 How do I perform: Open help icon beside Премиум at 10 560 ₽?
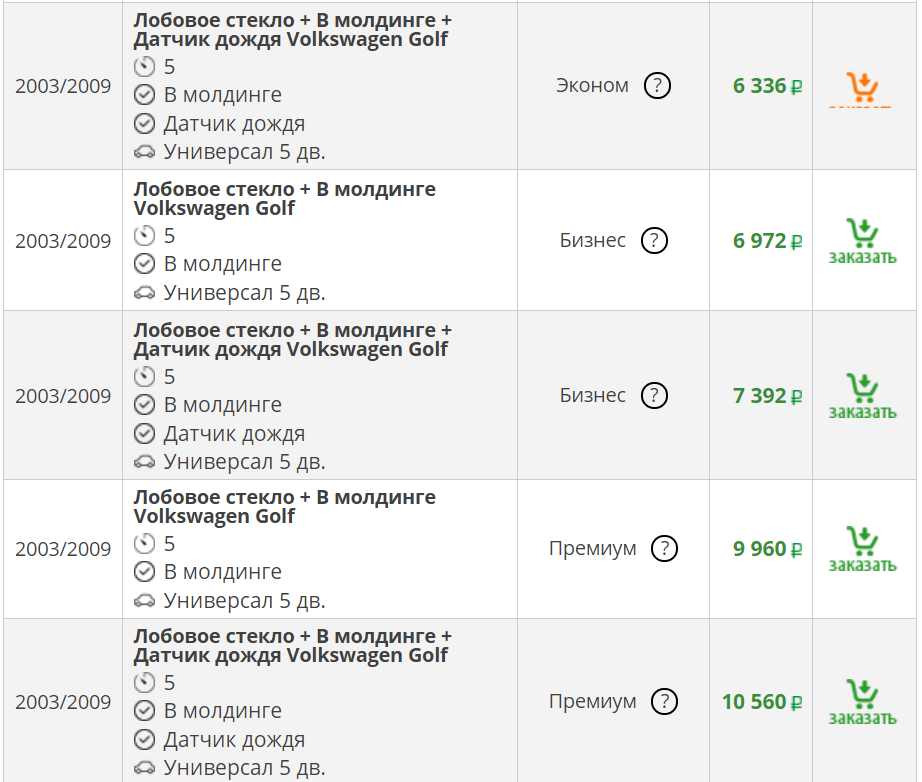tap(664, 702)
